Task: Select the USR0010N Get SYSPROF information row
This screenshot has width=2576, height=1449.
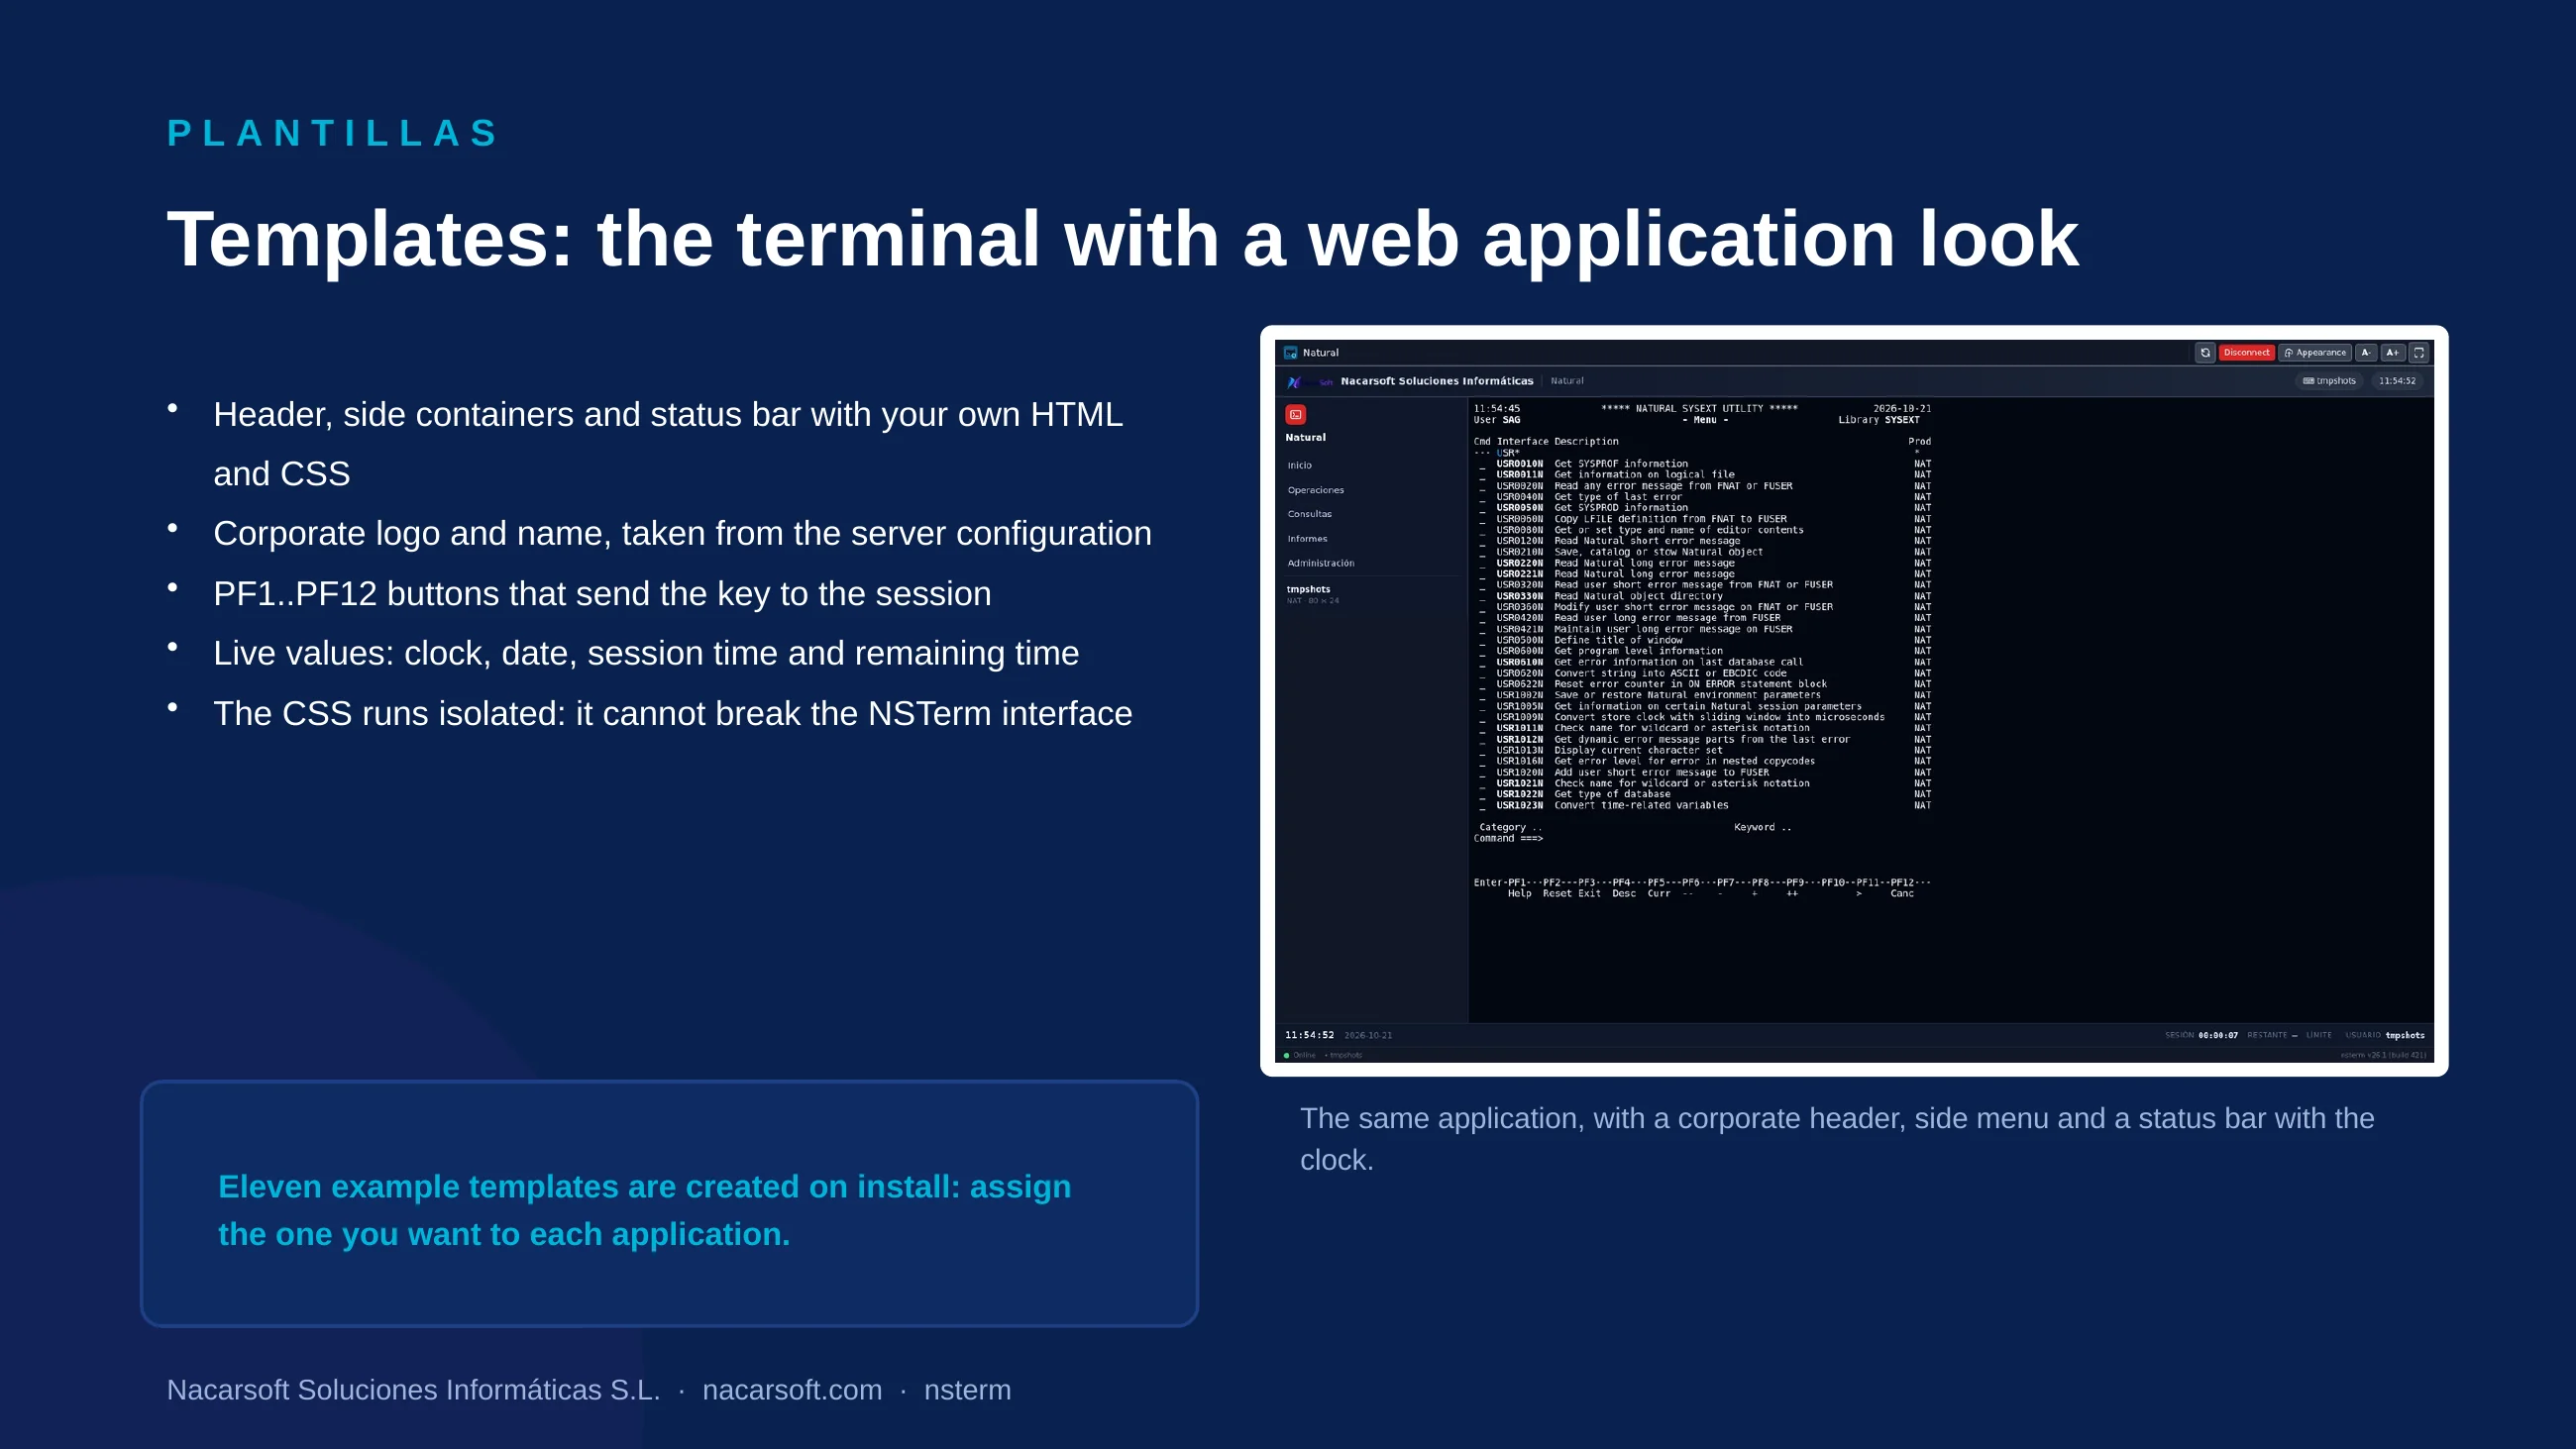Action: 1706,464
